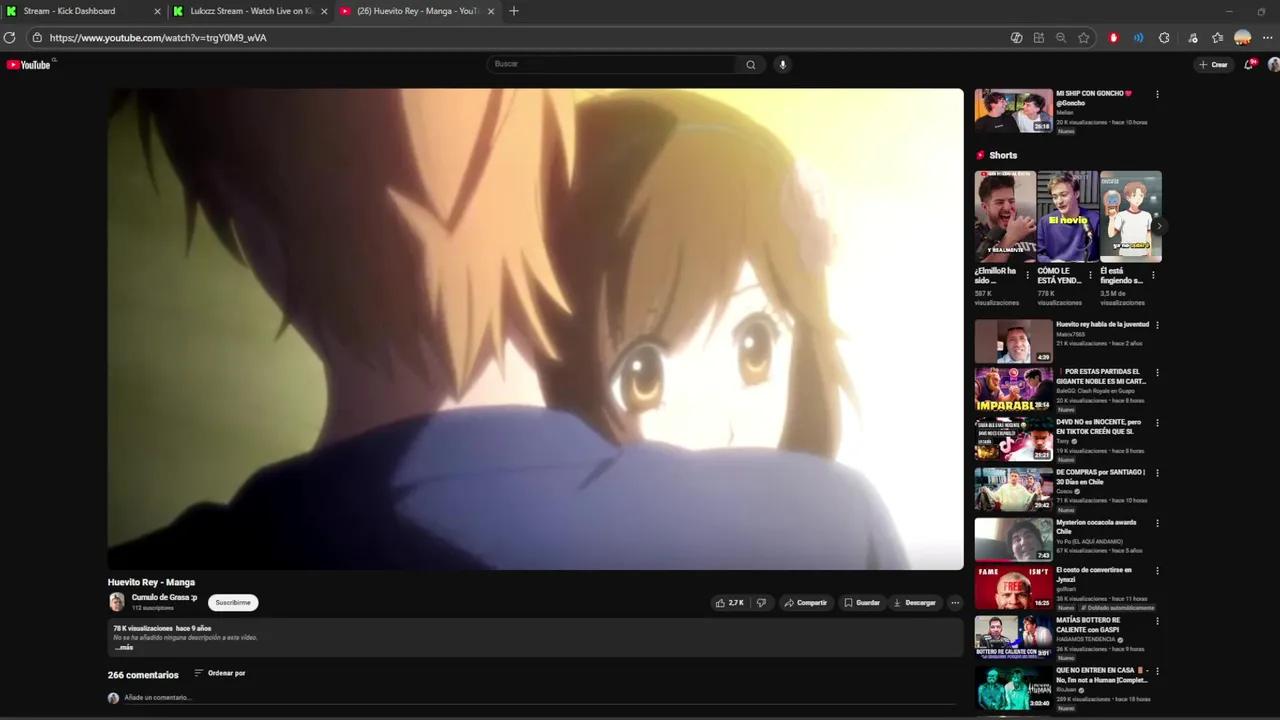Open Mysterion cocacola awards Chile thumbnail
This screenshot has width=1280, height=720.
tap(1013, 539)
